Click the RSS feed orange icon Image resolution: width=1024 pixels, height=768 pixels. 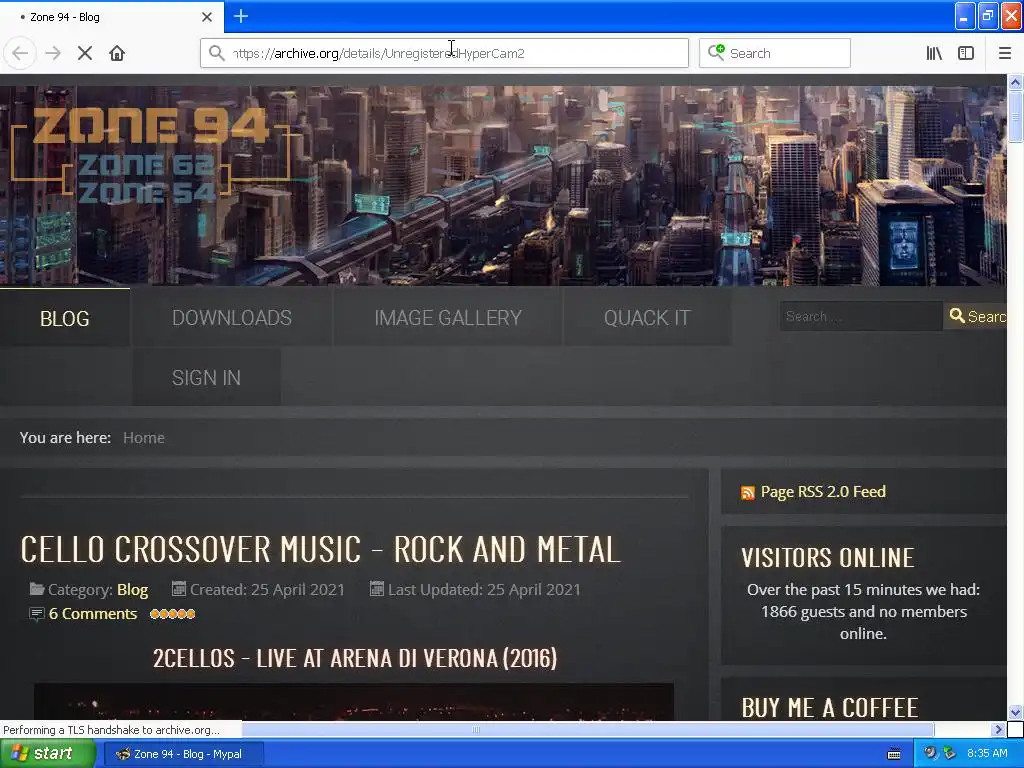click(748, 492)
